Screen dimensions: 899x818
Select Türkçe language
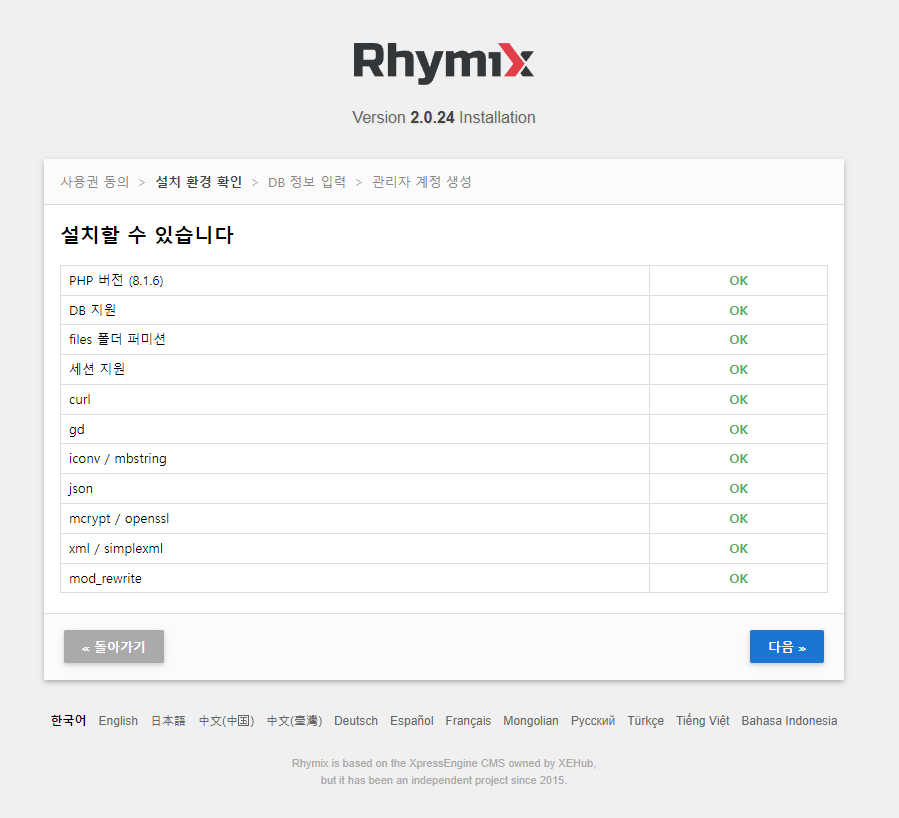point(646,721)
